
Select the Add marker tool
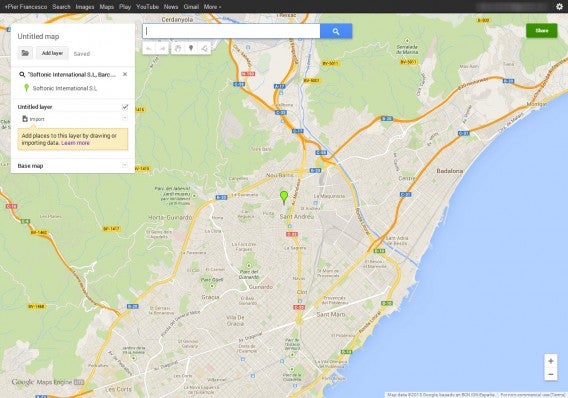click(x=191, y=48)
